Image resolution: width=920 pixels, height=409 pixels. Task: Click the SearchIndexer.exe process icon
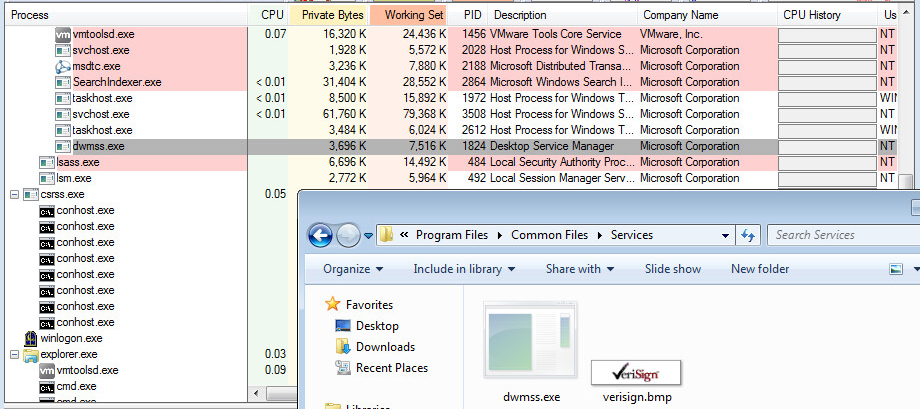pos(63,82)
